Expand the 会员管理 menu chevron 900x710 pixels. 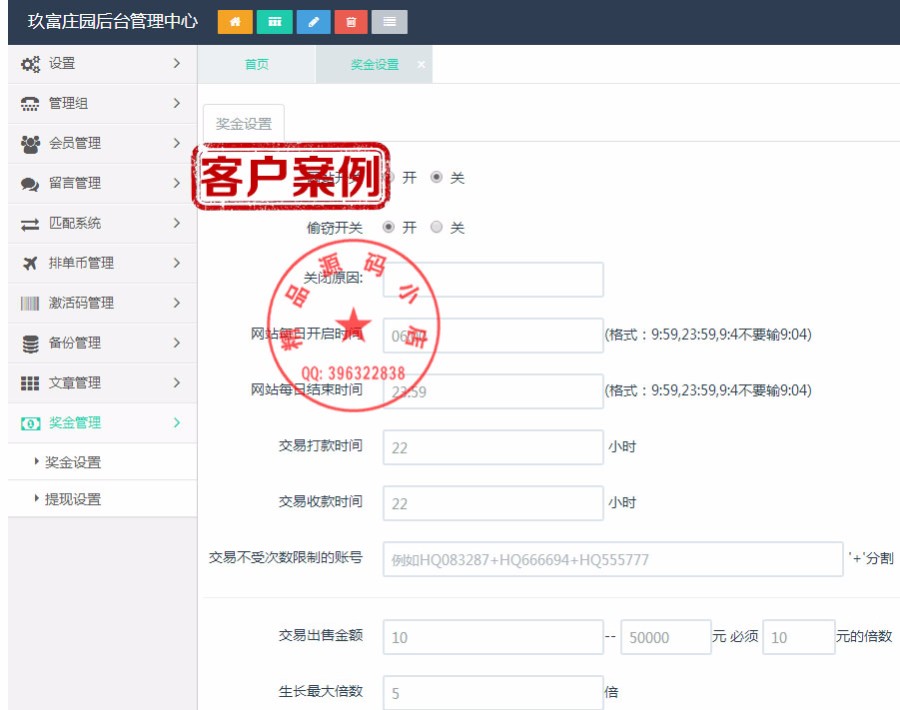(x=177, y=143)
